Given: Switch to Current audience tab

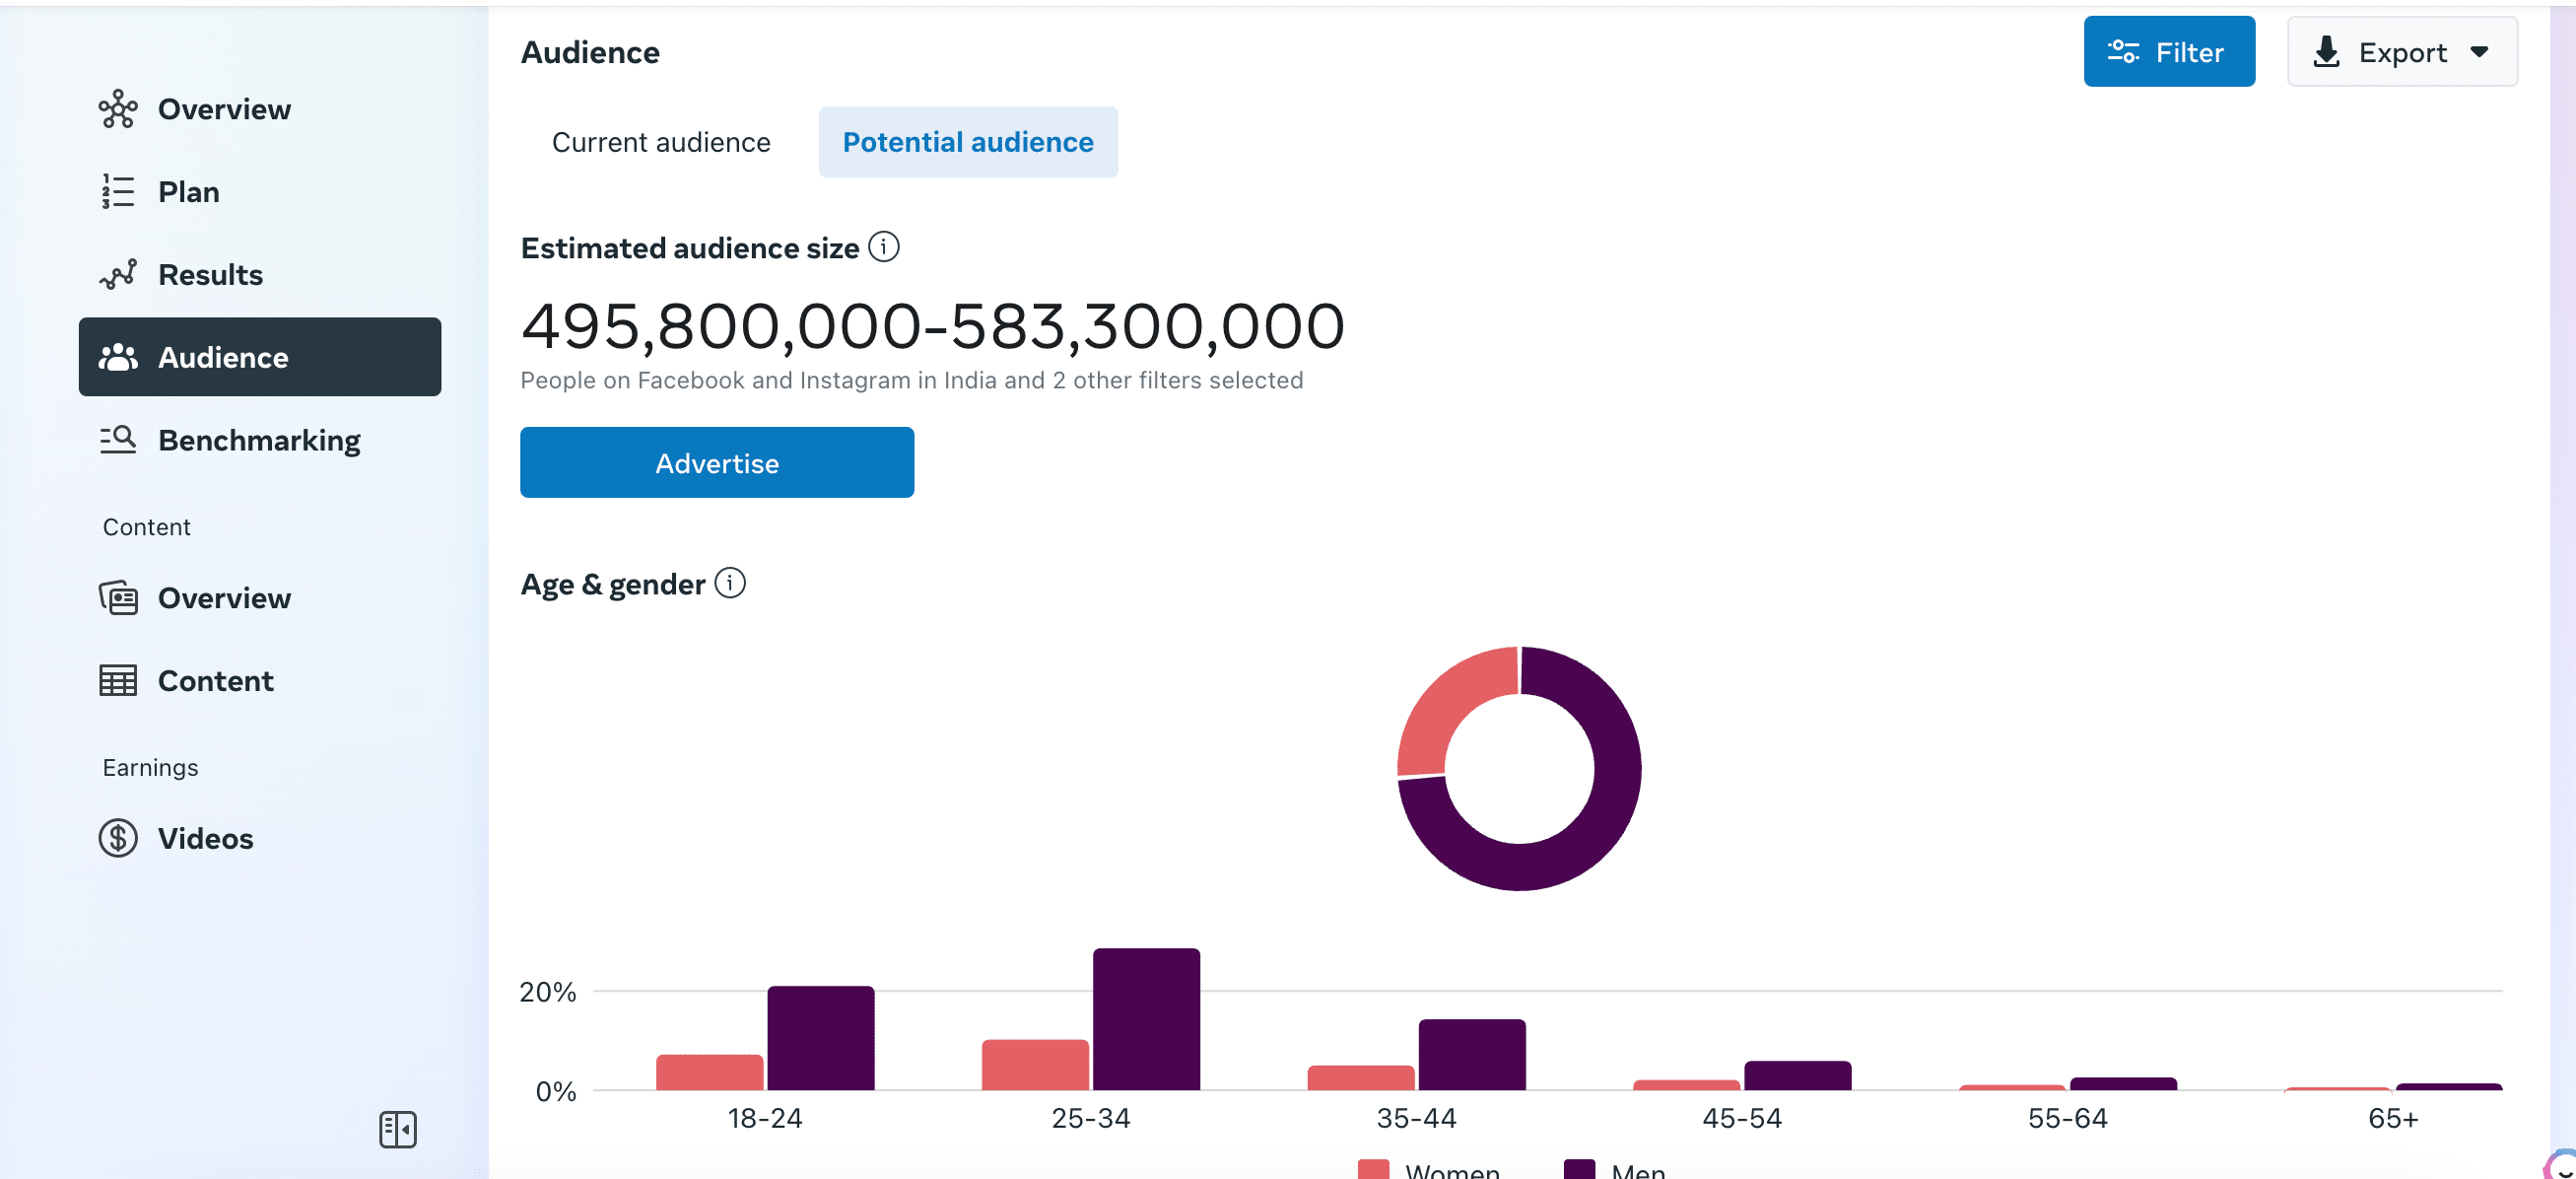Looking at the screenshot, I should 661,142.
